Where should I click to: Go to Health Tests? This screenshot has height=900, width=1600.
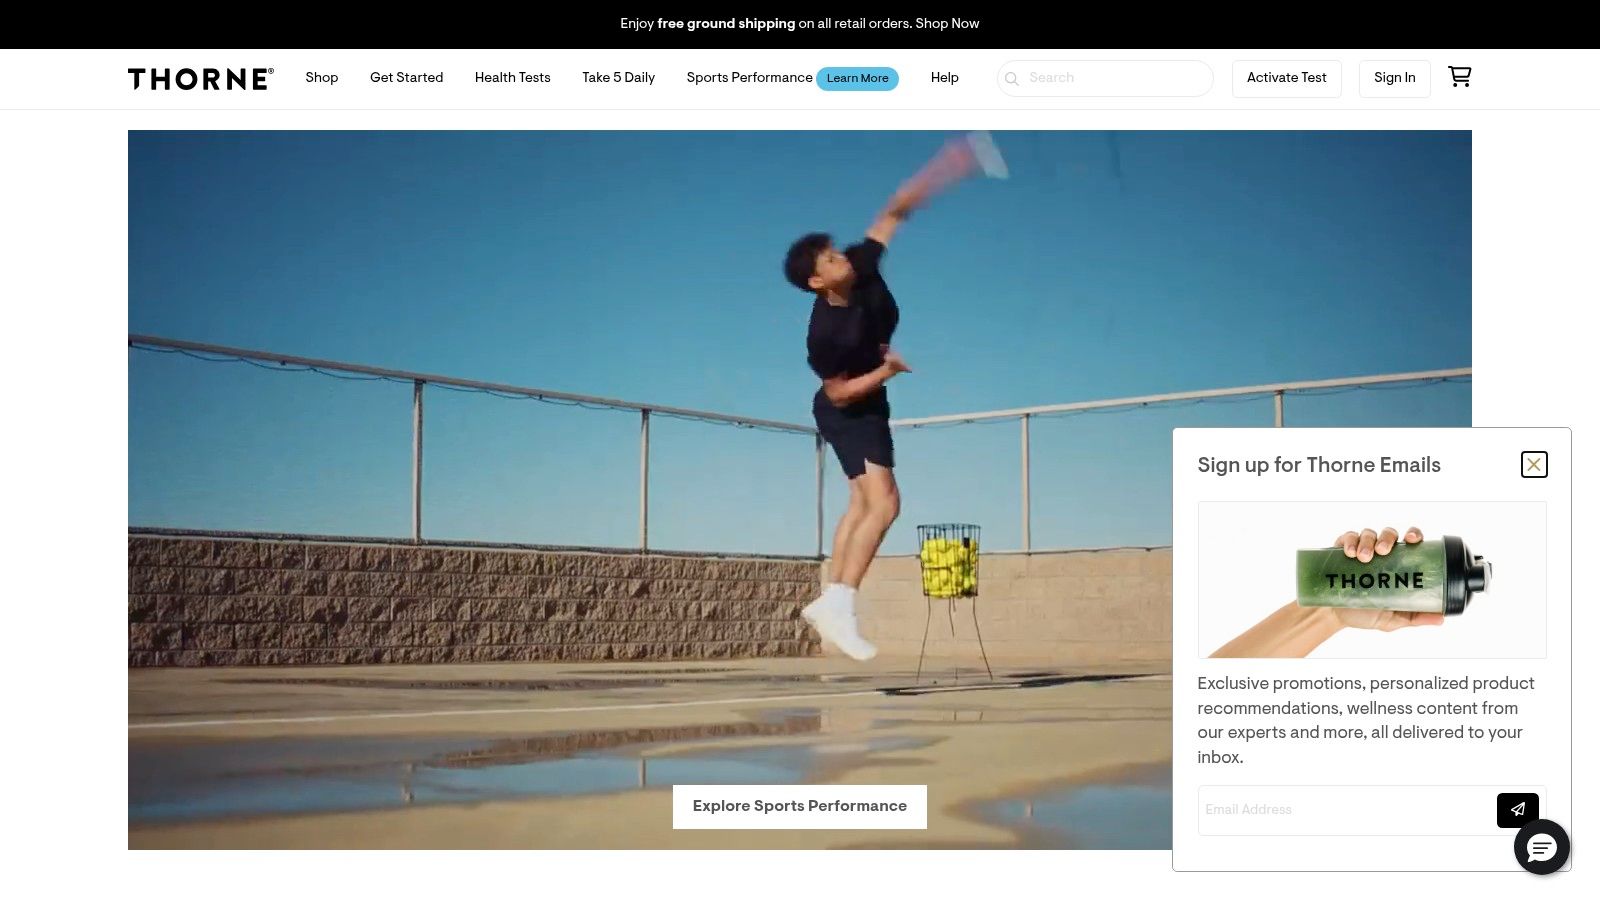click(512, 78)
